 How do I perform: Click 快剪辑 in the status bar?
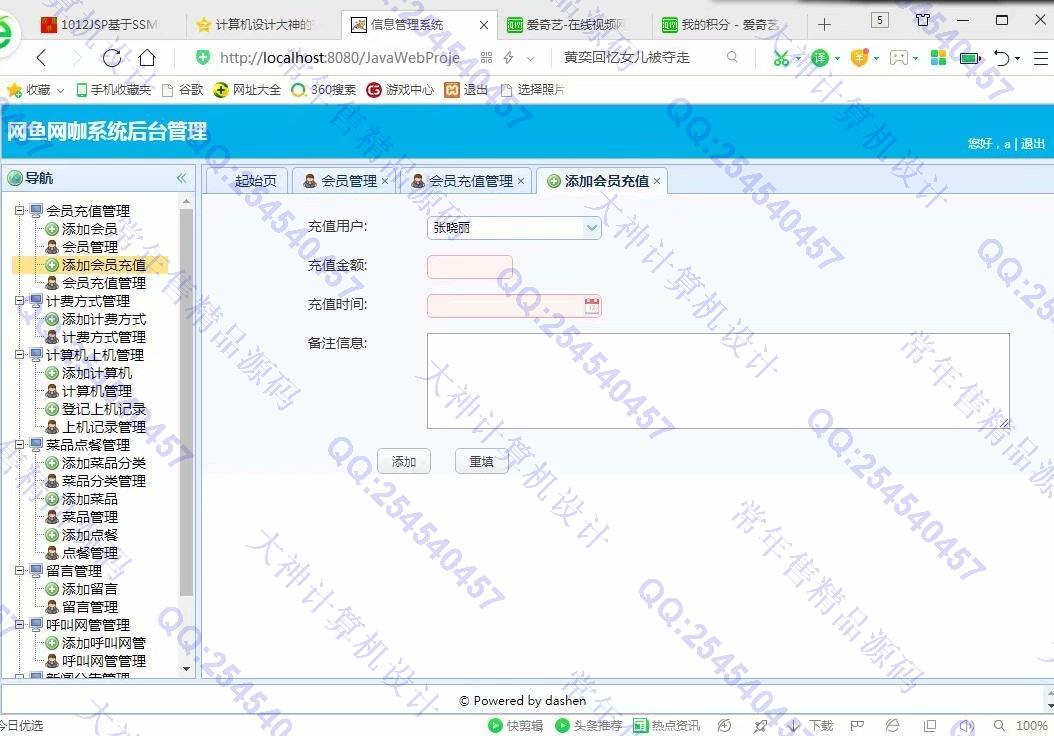[x=516, y=725]
